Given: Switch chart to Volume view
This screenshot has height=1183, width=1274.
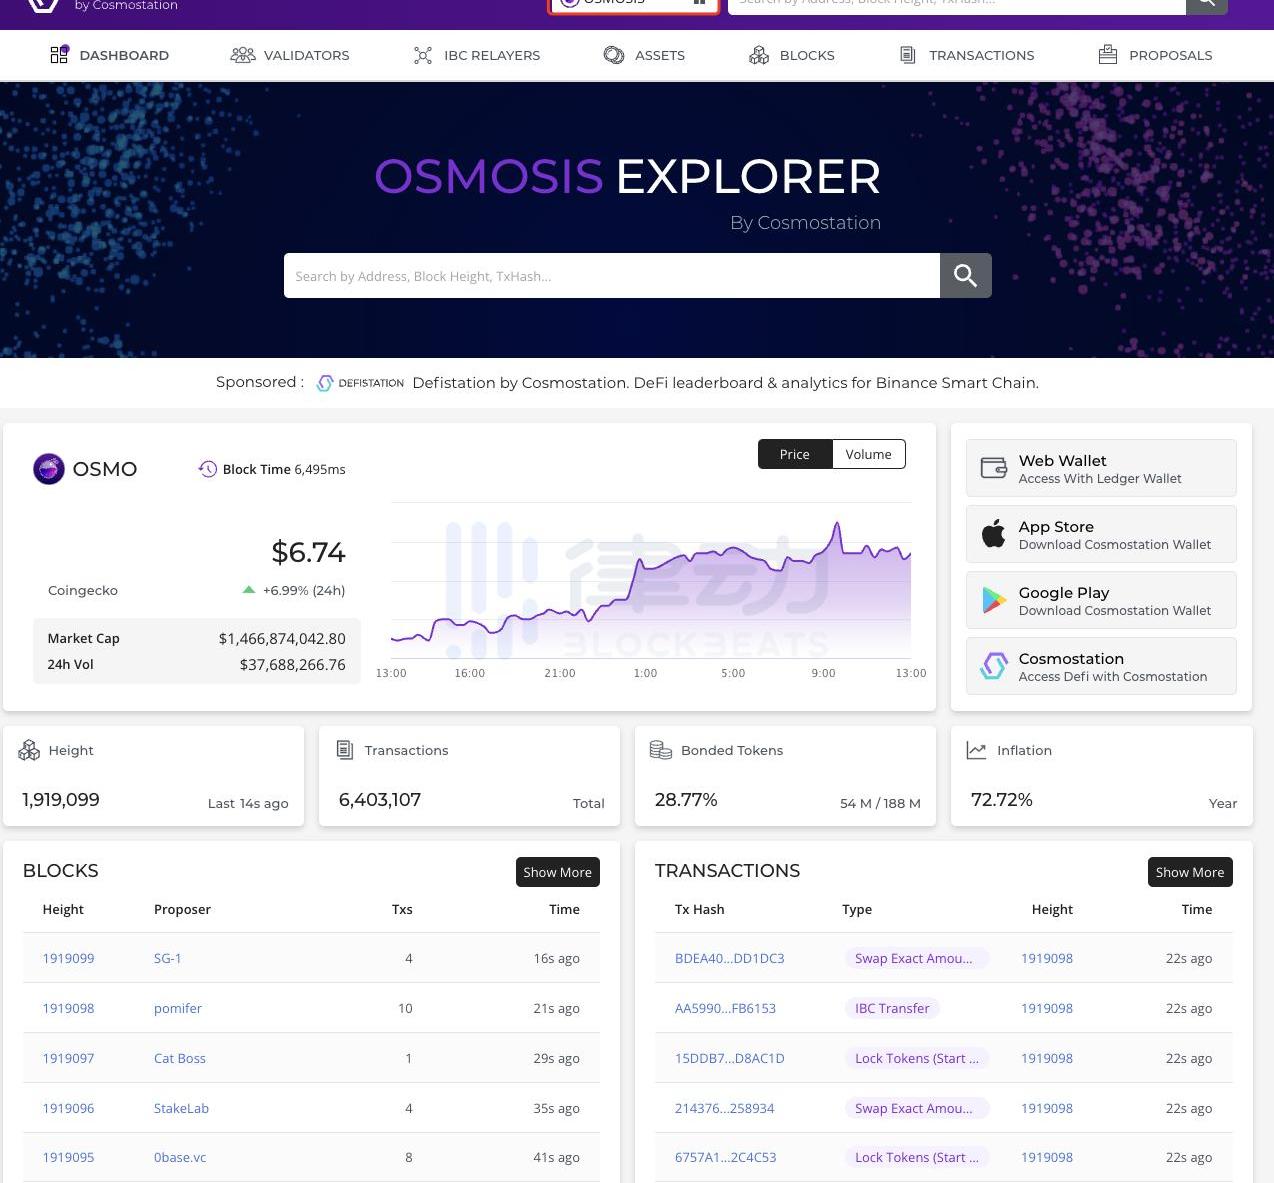Looking at the screenshot, I should tap(868, 454).
